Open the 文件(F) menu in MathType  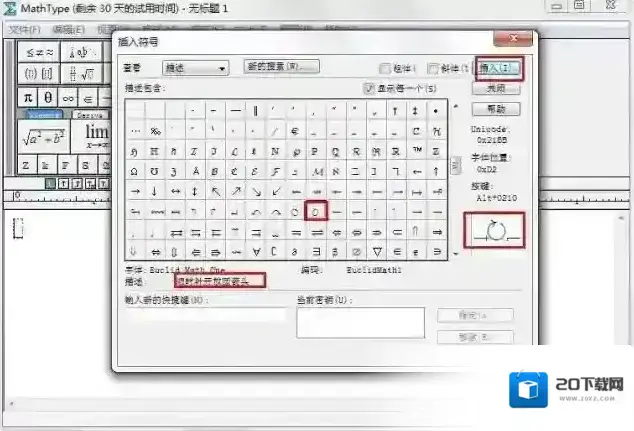pyautogui.click(x=25, y=30)
